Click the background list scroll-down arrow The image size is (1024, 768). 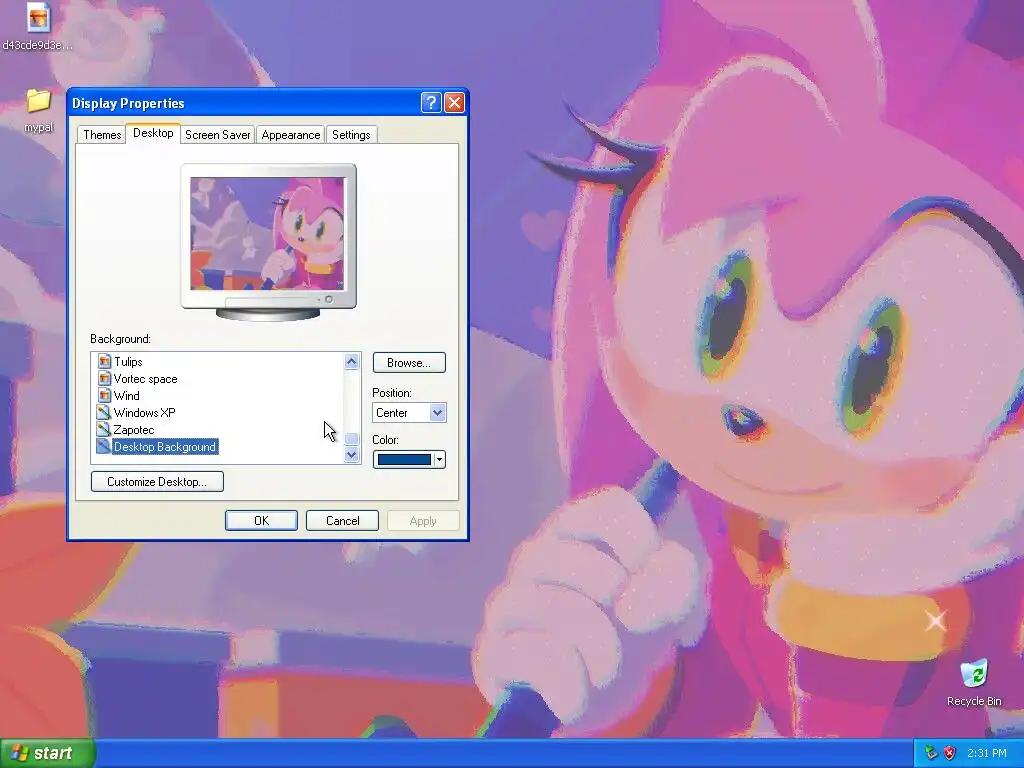tap(351, 455)
